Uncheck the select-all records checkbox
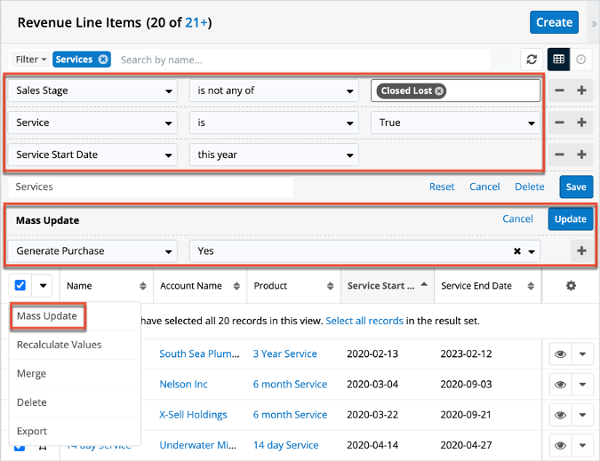 pyautogui.click(x=21, y=286)
